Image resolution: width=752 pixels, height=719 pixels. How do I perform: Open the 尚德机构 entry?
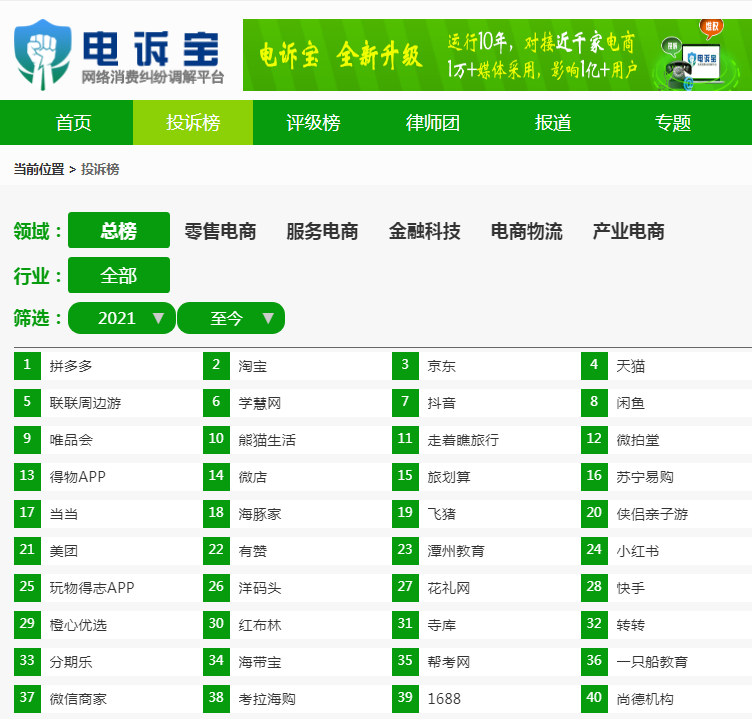(x=645, y=699)
